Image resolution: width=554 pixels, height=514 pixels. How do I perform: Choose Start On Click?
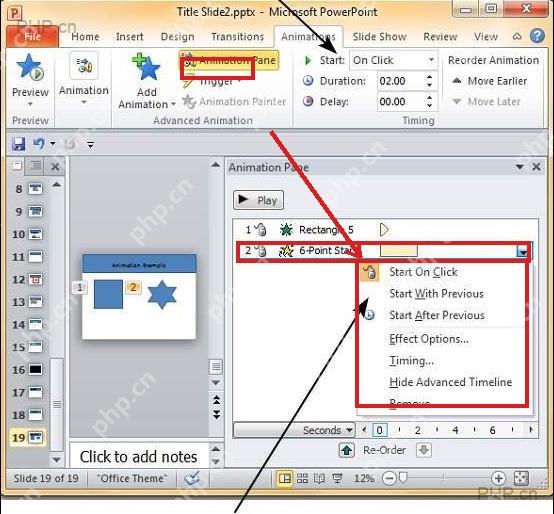(423, 272)
